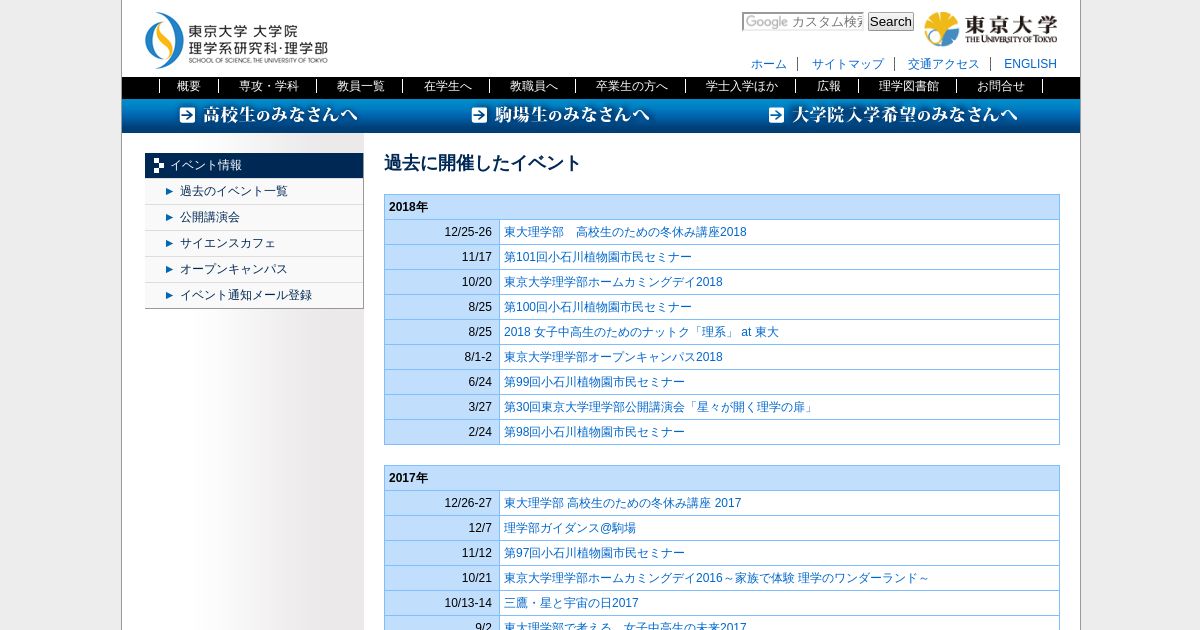
Task: Click the triangle bullet beside オープンキャンパス
Action: click(x=169, y=269)
